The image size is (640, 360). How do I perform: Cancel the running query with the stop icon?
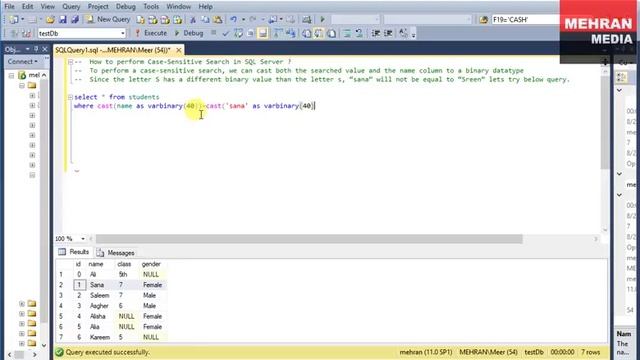click(x=213, y=33)
